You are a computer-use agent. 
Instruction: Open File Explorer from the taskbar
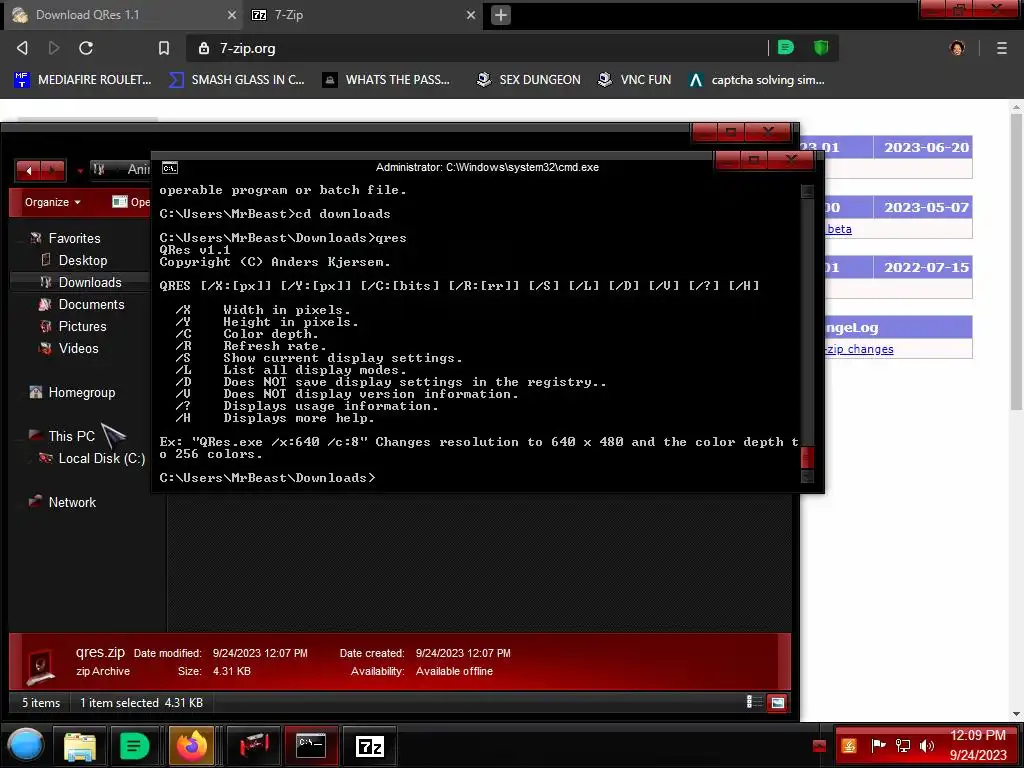(80, 746)
